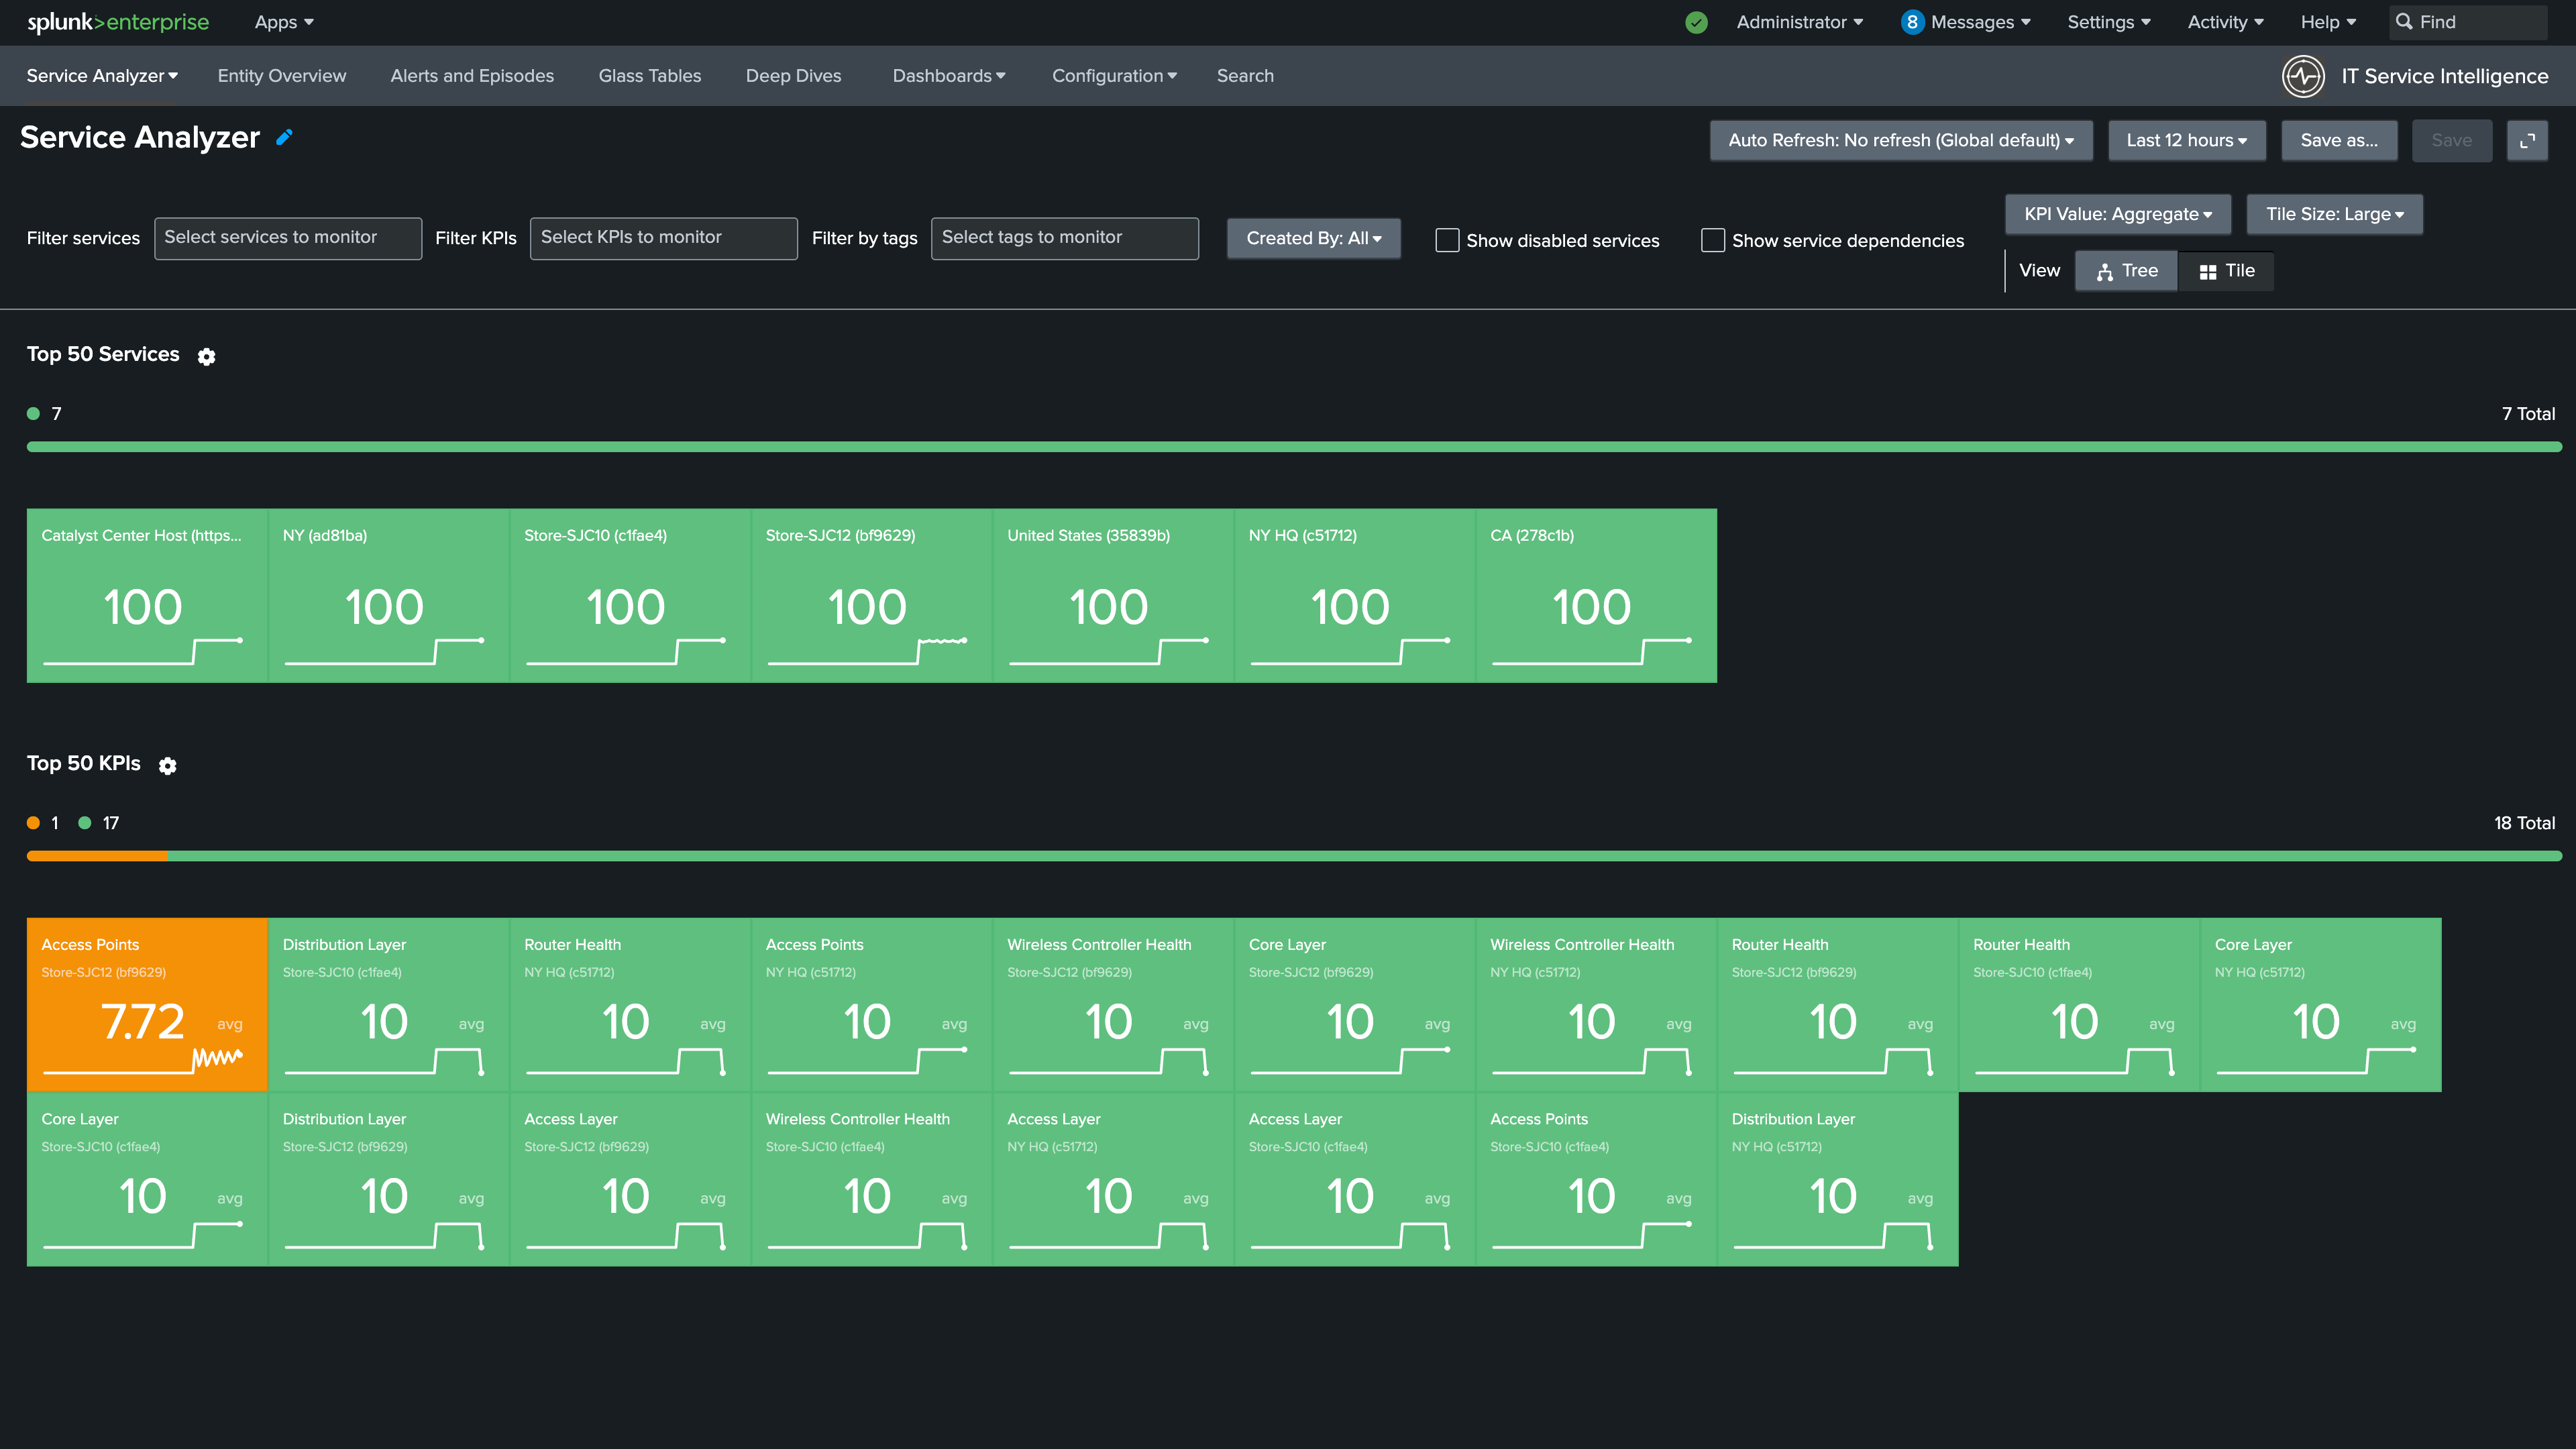
Task: Open the NY (ad81ba) service tile
Action: coord(389,596)
